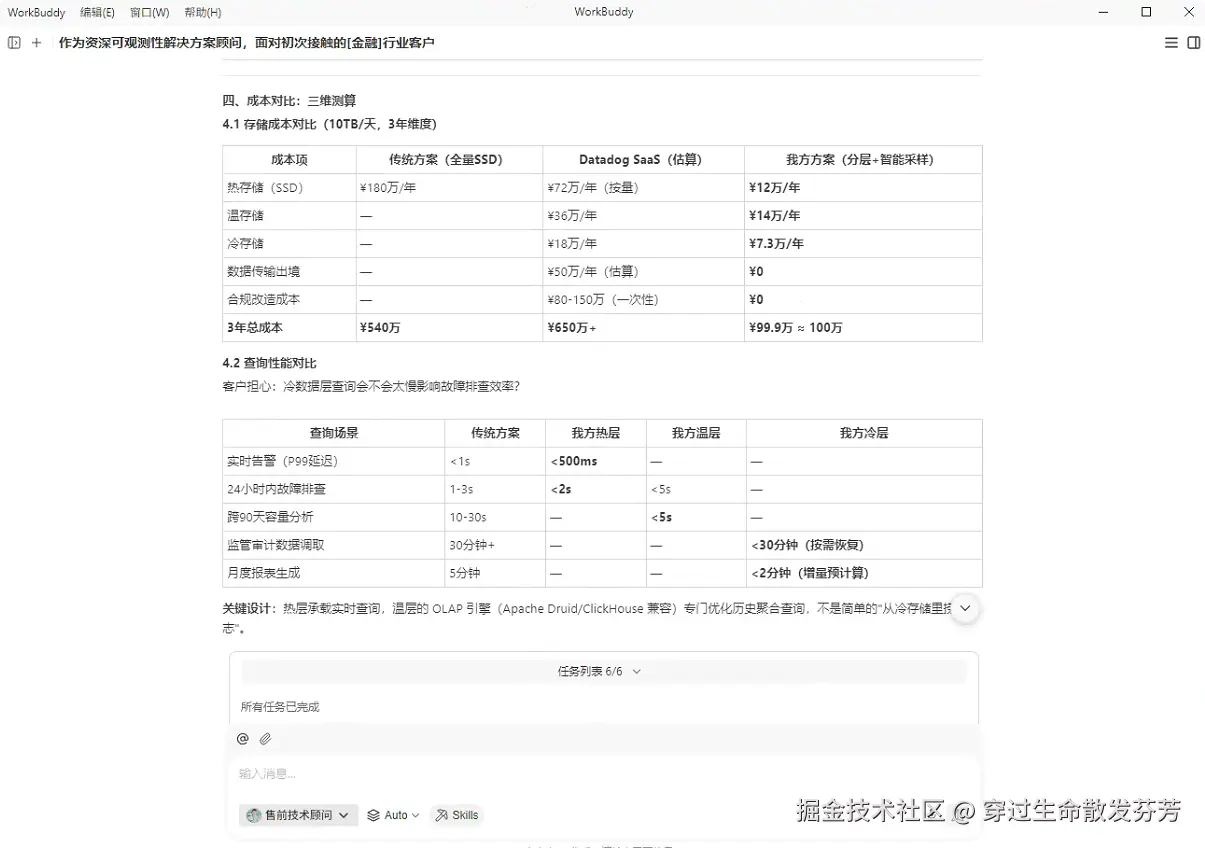The width and height of the screenshot is (1205, 848).
Task: Start a new chat with plus icon
Action: point(37,43)
